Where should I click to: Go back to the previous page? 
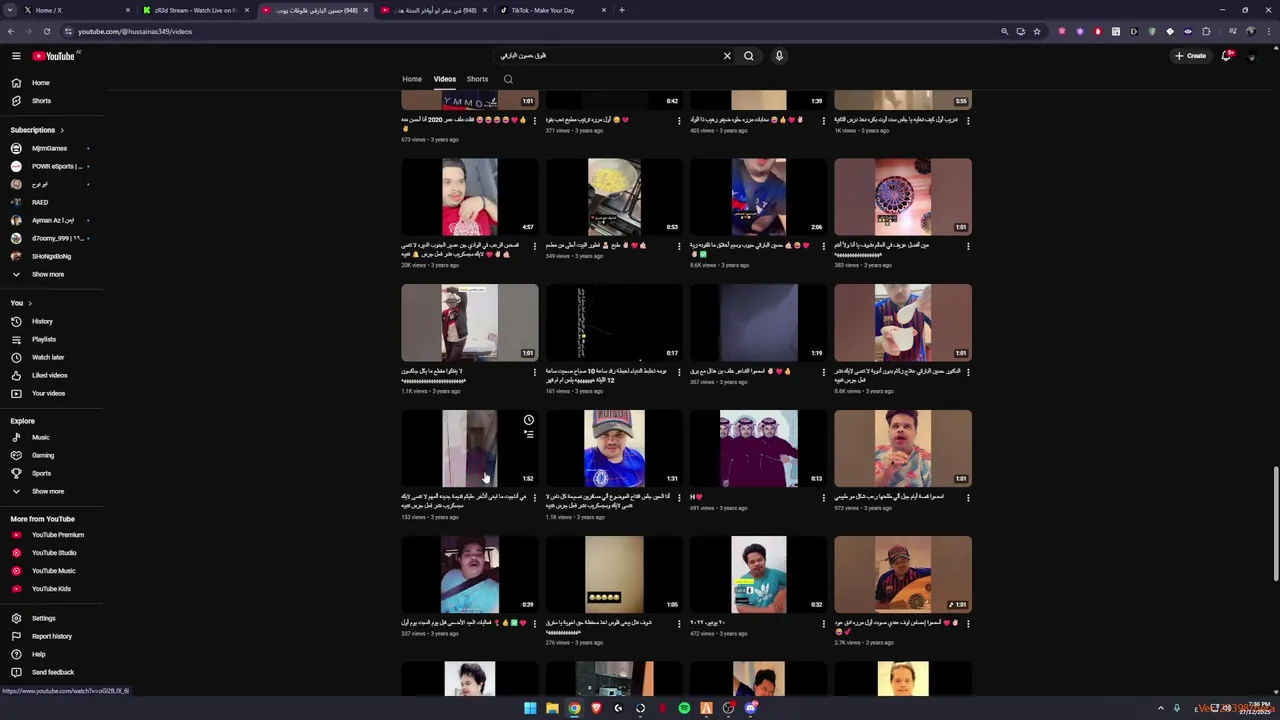point(11,31)
